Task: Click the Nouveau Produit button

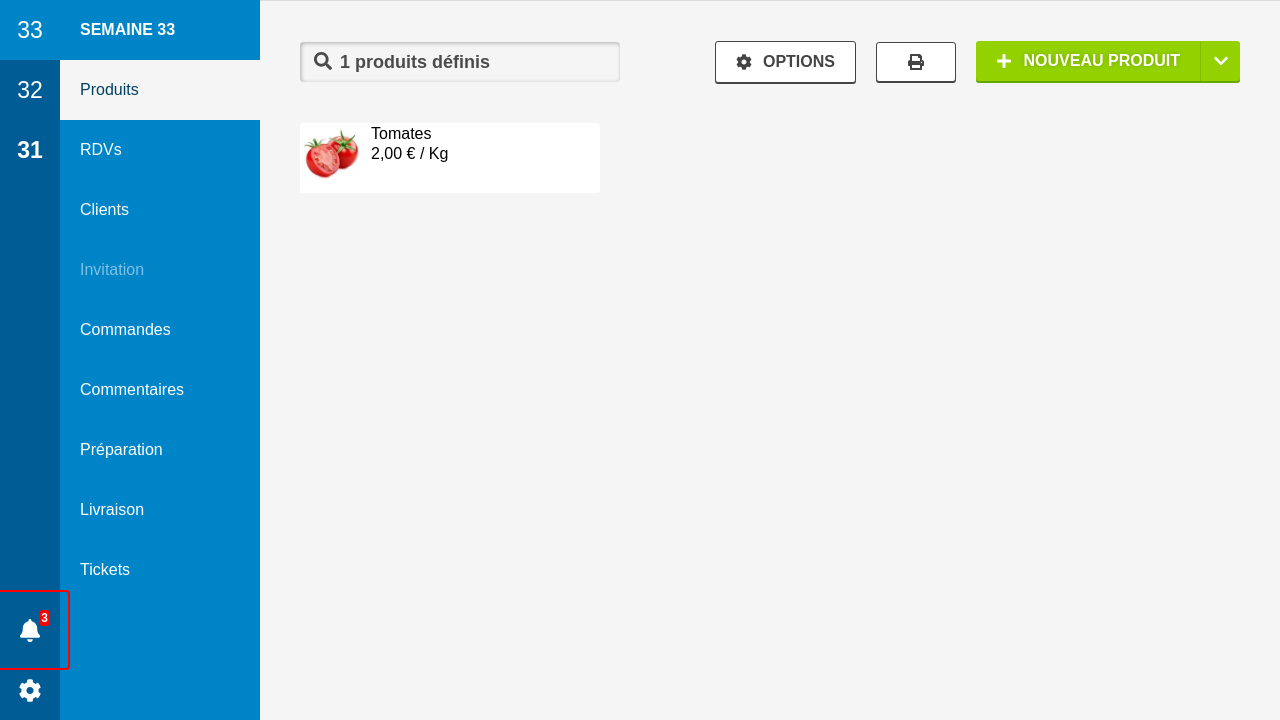Action: point(1088,61)
